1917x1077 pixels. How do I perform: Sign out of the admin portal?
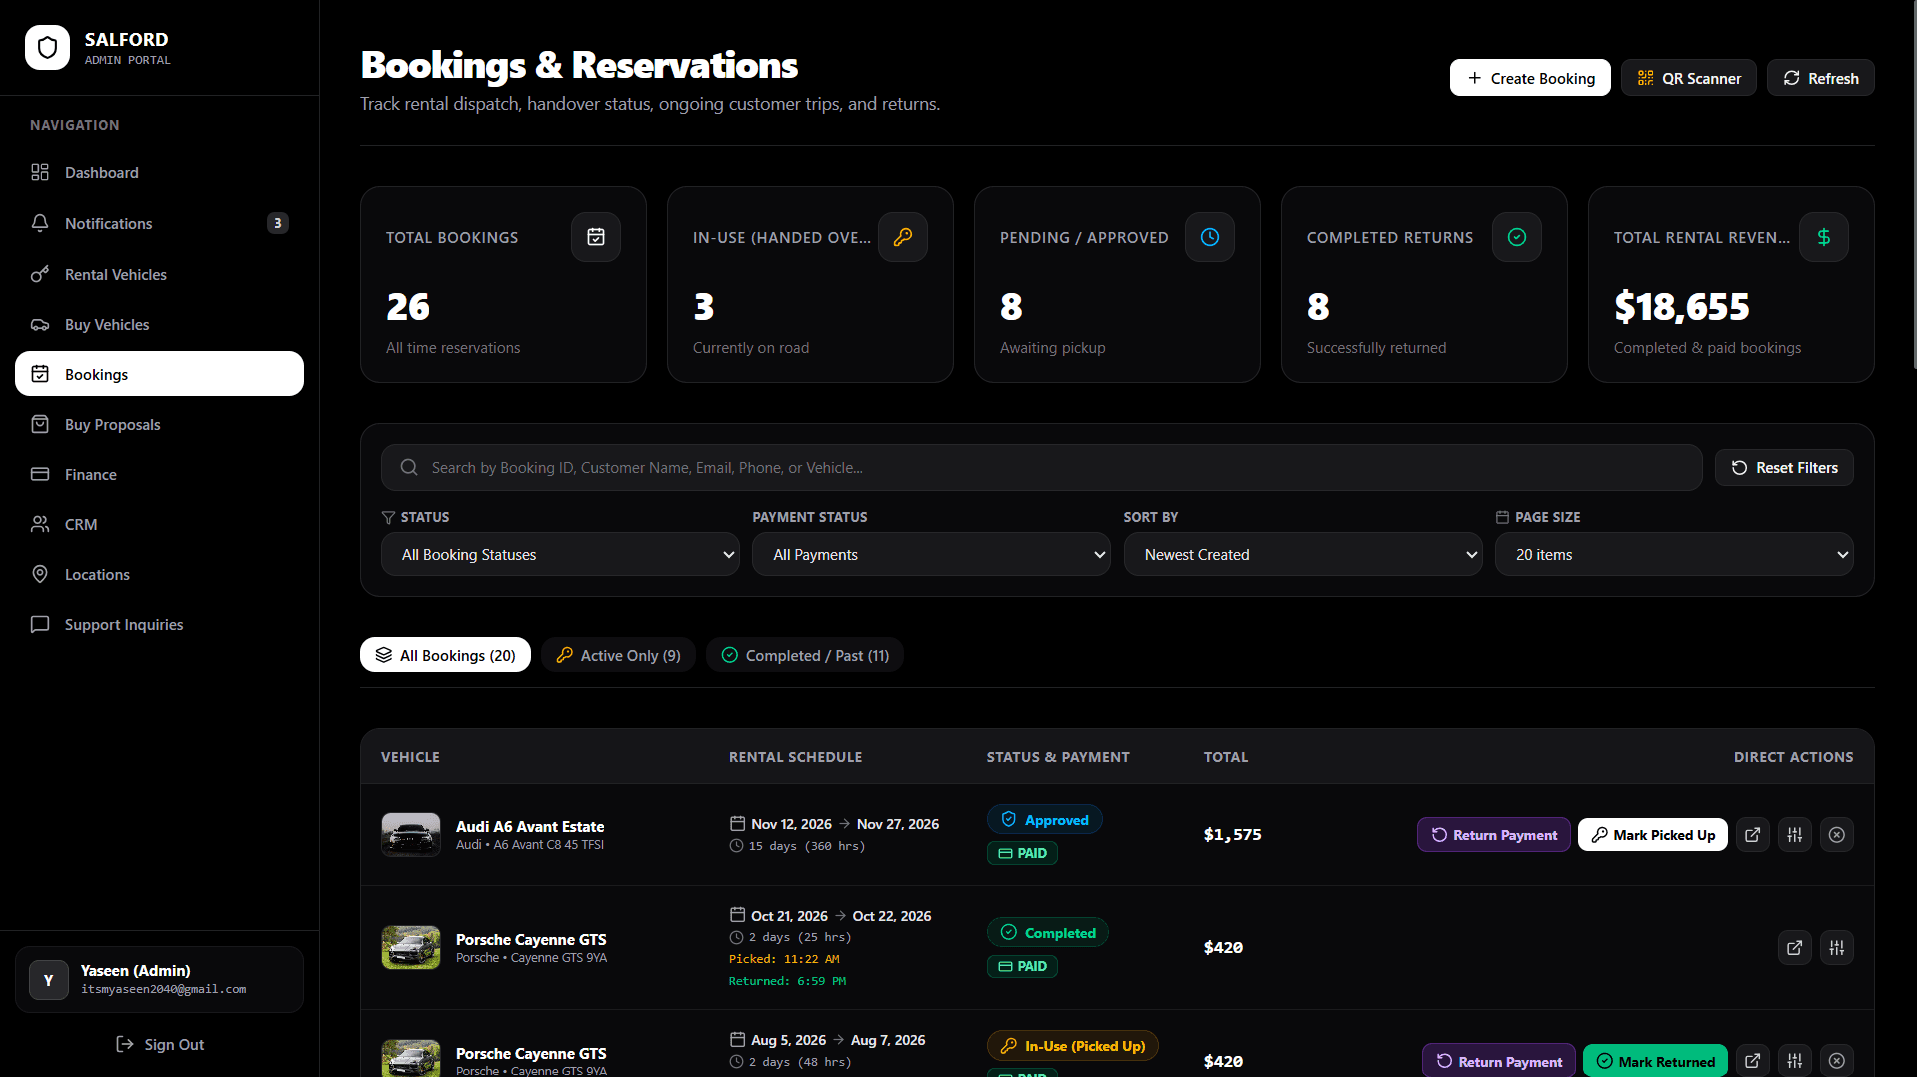(x=159, y=1044)
